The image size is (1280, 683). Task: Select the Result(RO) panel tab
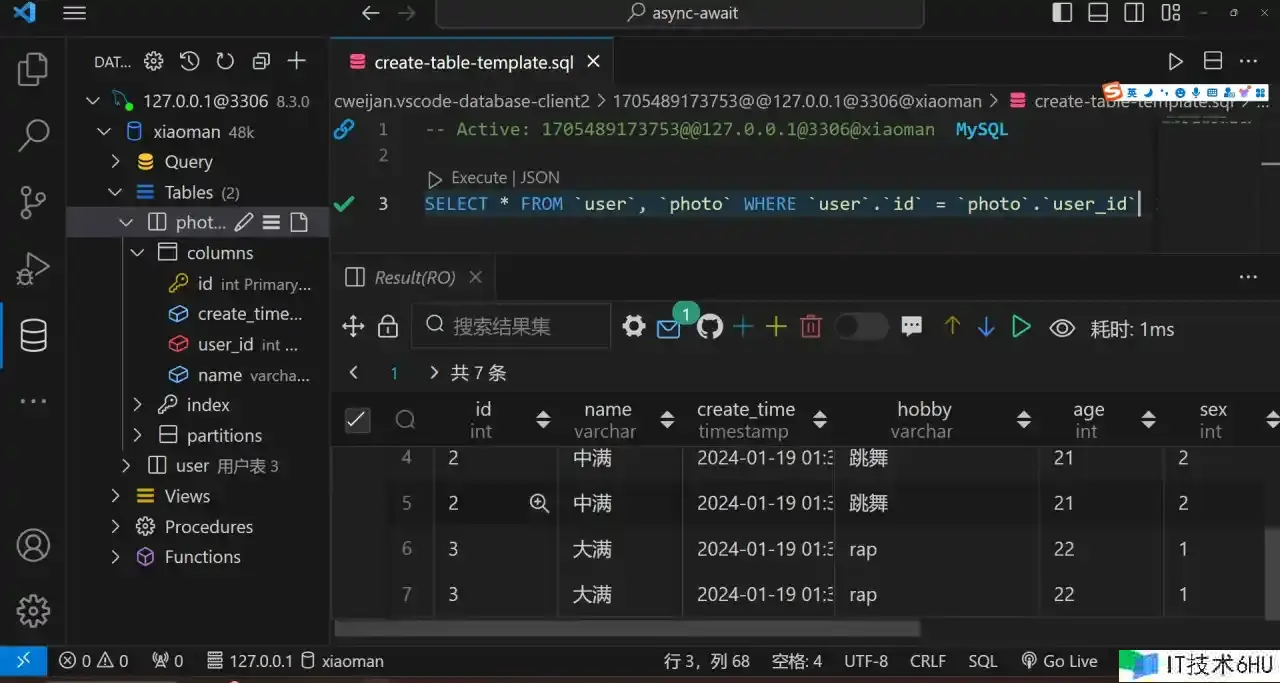[414, 278]
